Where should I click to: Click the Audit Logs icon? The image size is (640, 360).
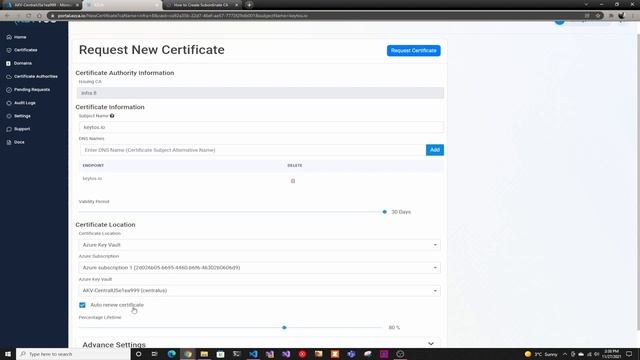(x=9, y=103)
